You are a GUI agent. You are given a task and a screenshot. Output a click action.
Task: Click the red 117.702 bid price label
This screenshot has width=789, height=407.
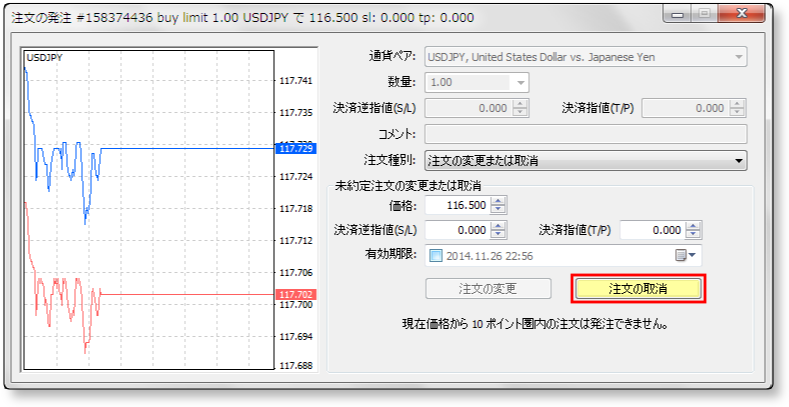295,294
